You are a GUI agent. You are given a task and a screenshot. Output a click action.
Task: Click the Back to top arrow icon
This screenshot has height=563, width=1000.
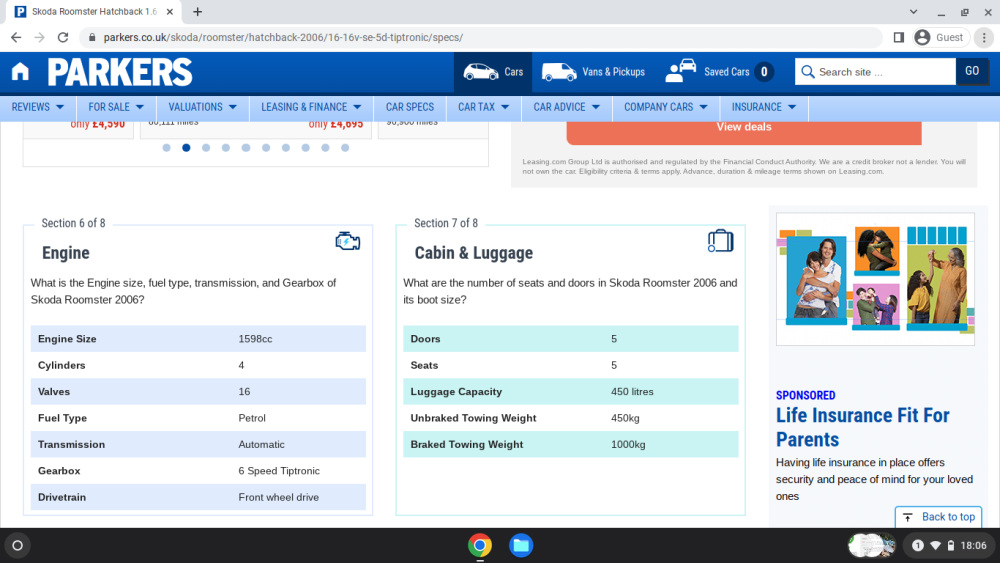click(x=908, y=517)
